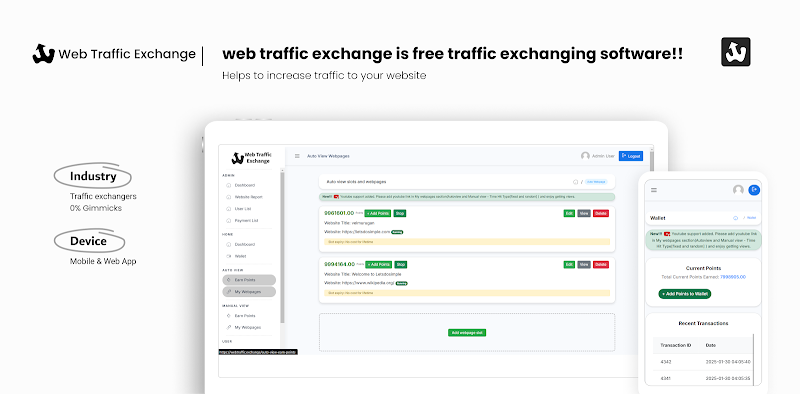The height and width of the screenshot is (394, 800).
Task: Click the mobile Wallet home breadcrumb icon
Action: (735, 218)
